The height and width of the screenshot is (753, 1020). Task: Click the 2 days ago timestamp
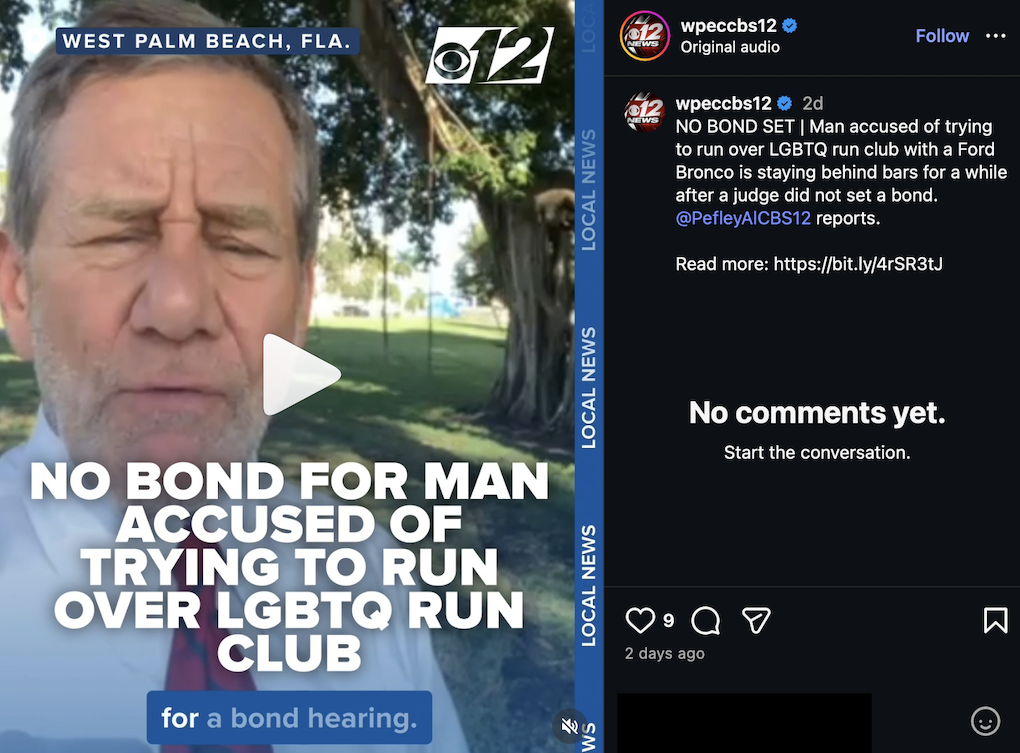pyautogui.click(x=664, y=654)
